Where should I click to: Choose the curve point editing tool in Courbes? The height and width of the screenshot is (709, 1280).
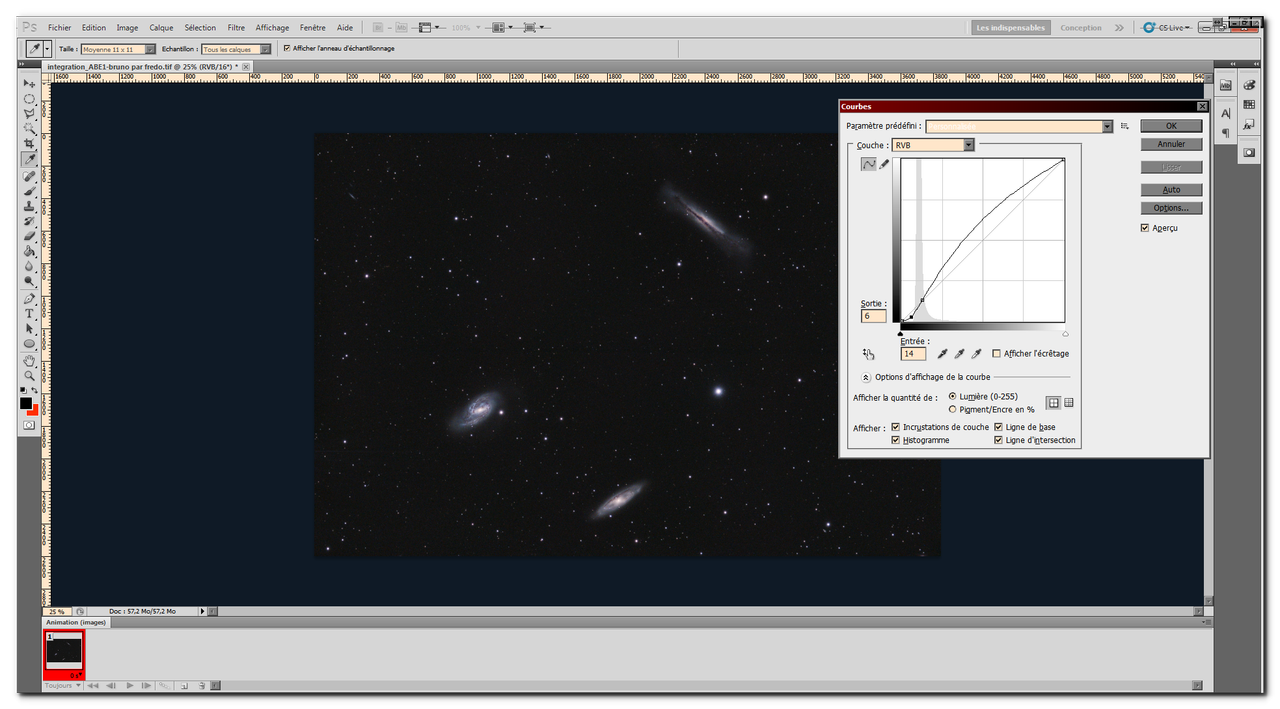tap(868, 164)
